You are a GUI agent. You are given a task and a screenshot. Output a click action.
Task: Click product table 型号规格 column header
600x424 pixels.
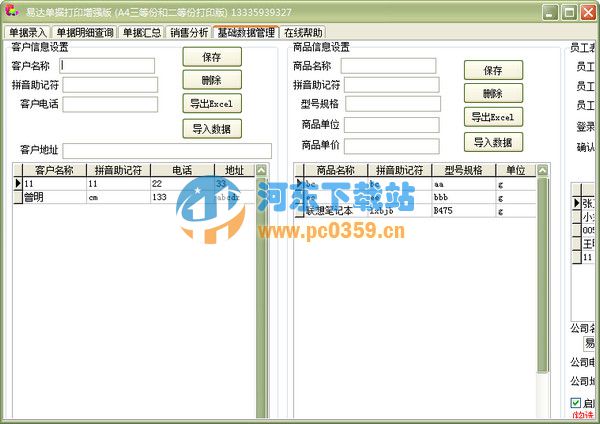464,170
